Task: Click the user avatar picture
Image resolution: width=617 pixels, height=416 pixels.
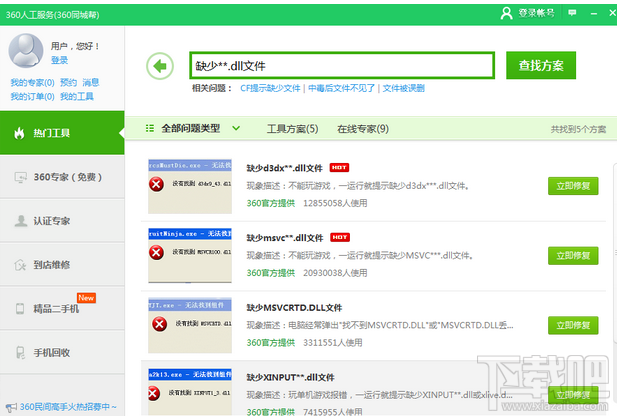Action: tap(26, 50)
